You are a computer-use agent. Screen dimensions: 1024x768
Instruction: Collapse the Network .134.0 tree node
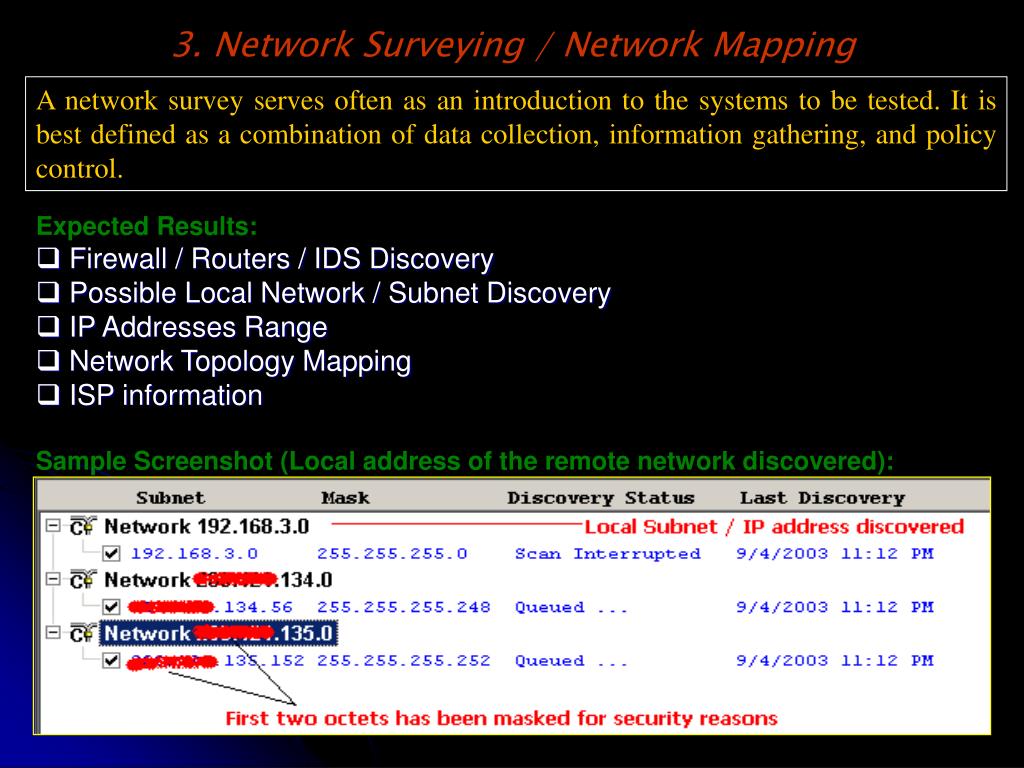point(53,579)
